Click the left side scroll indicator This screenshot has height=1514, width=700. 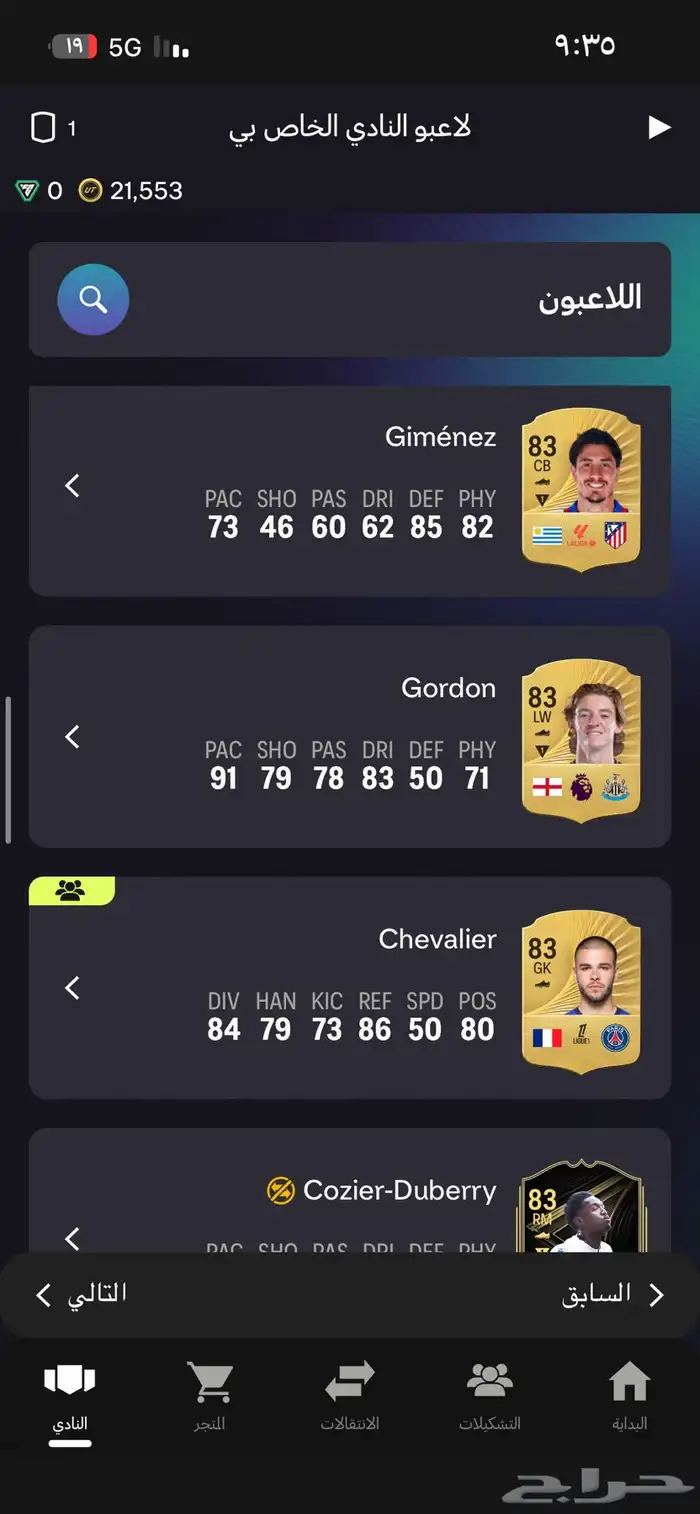click(9, 770)
